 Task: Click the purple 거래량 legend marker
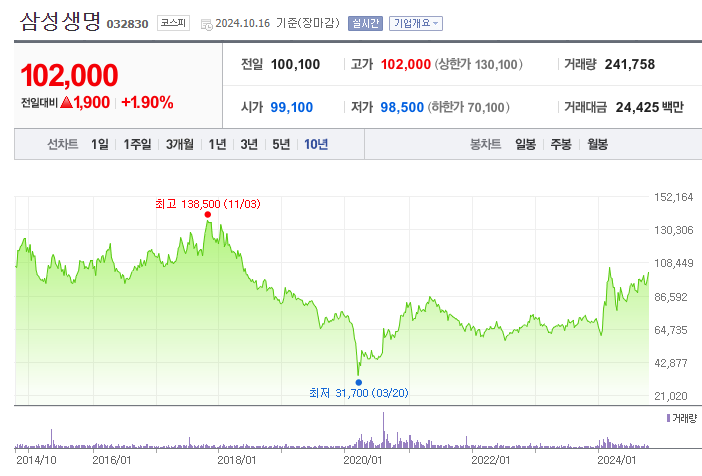668,418
